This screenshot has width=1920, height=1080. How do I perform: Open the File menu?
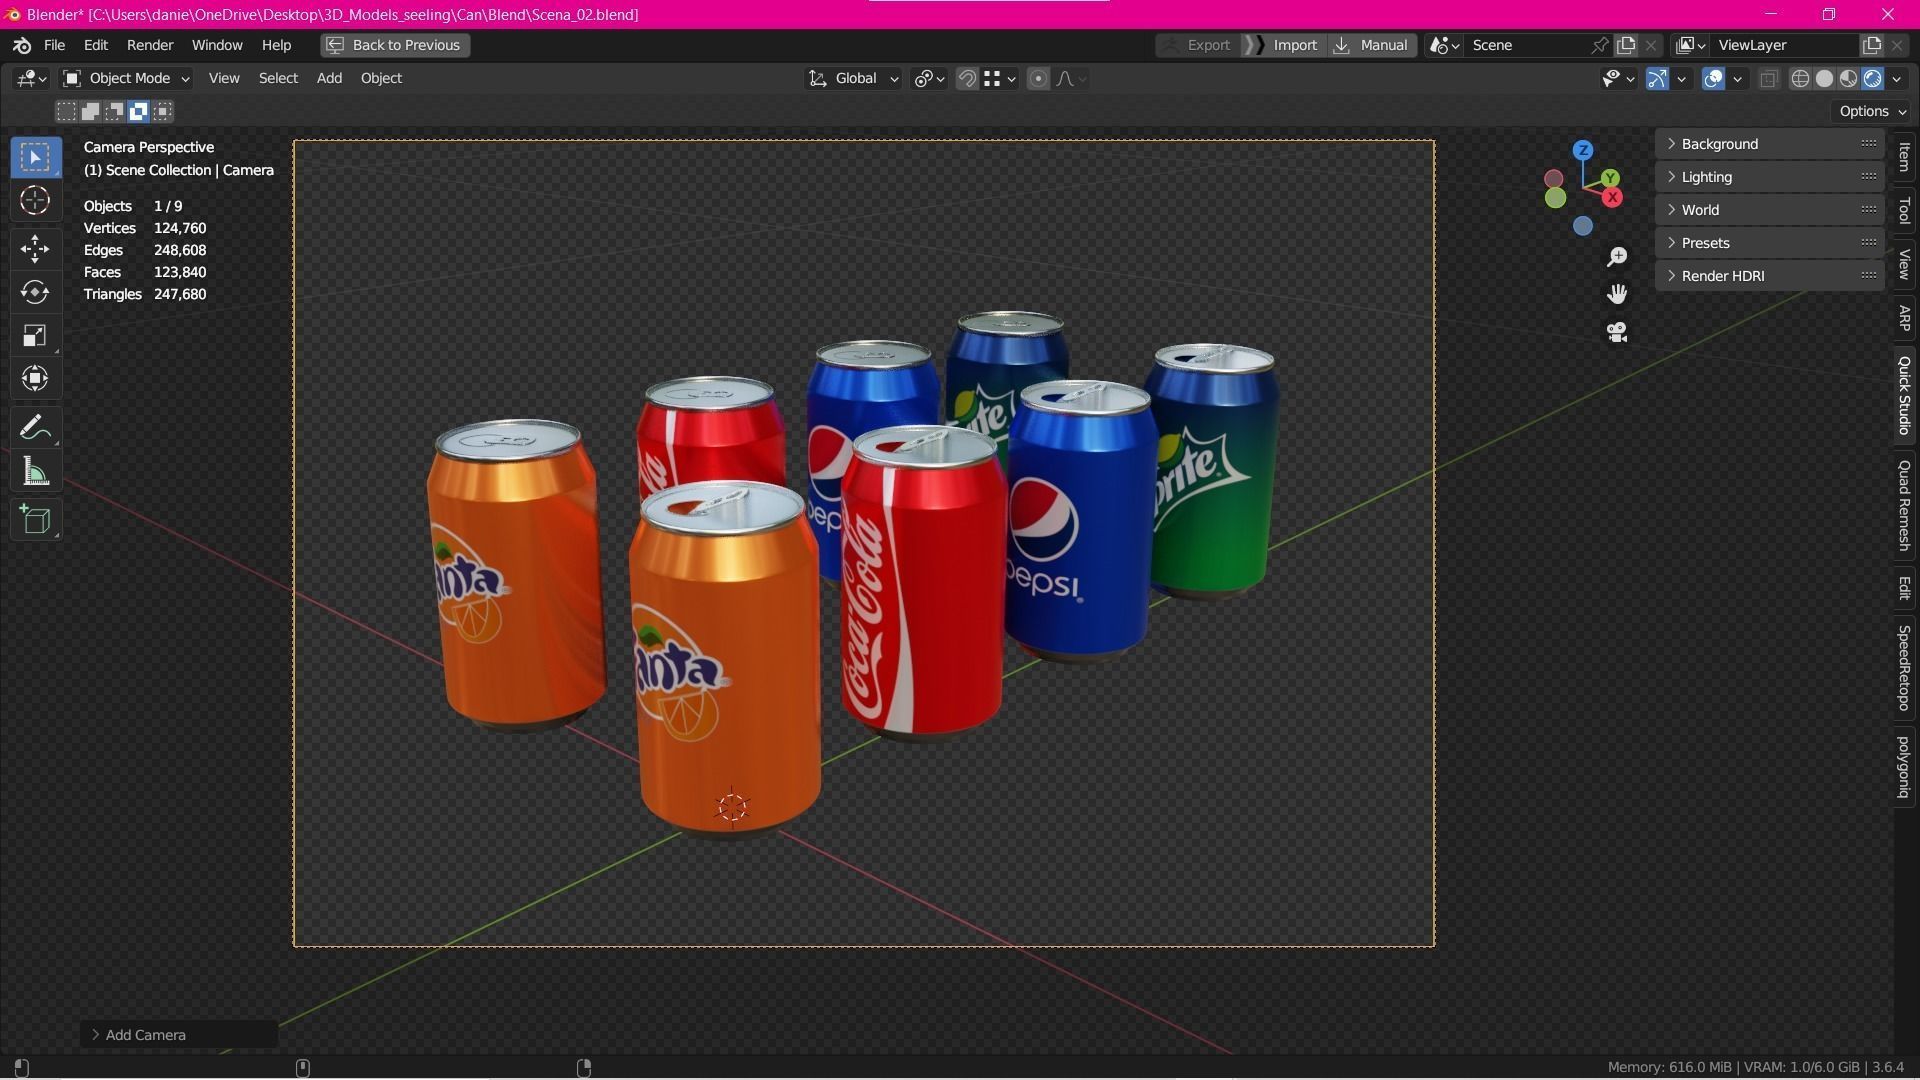point(54,45)
